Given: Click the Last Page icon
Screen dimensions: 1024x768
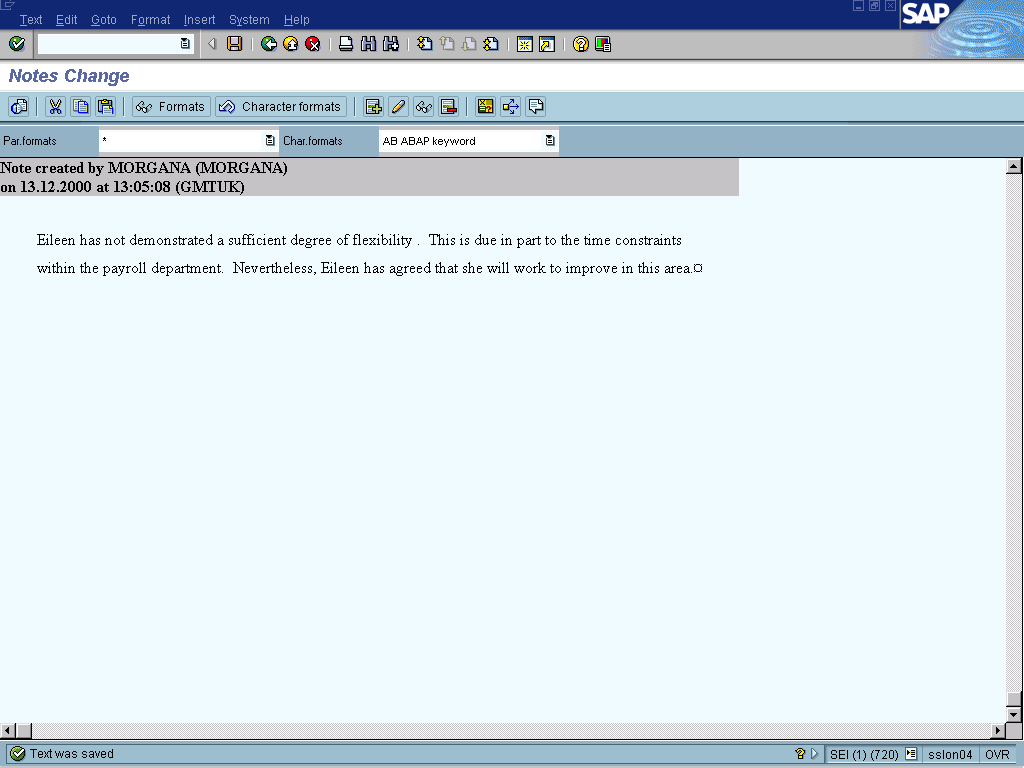Looking at the screenshot, I should (491, 44).
